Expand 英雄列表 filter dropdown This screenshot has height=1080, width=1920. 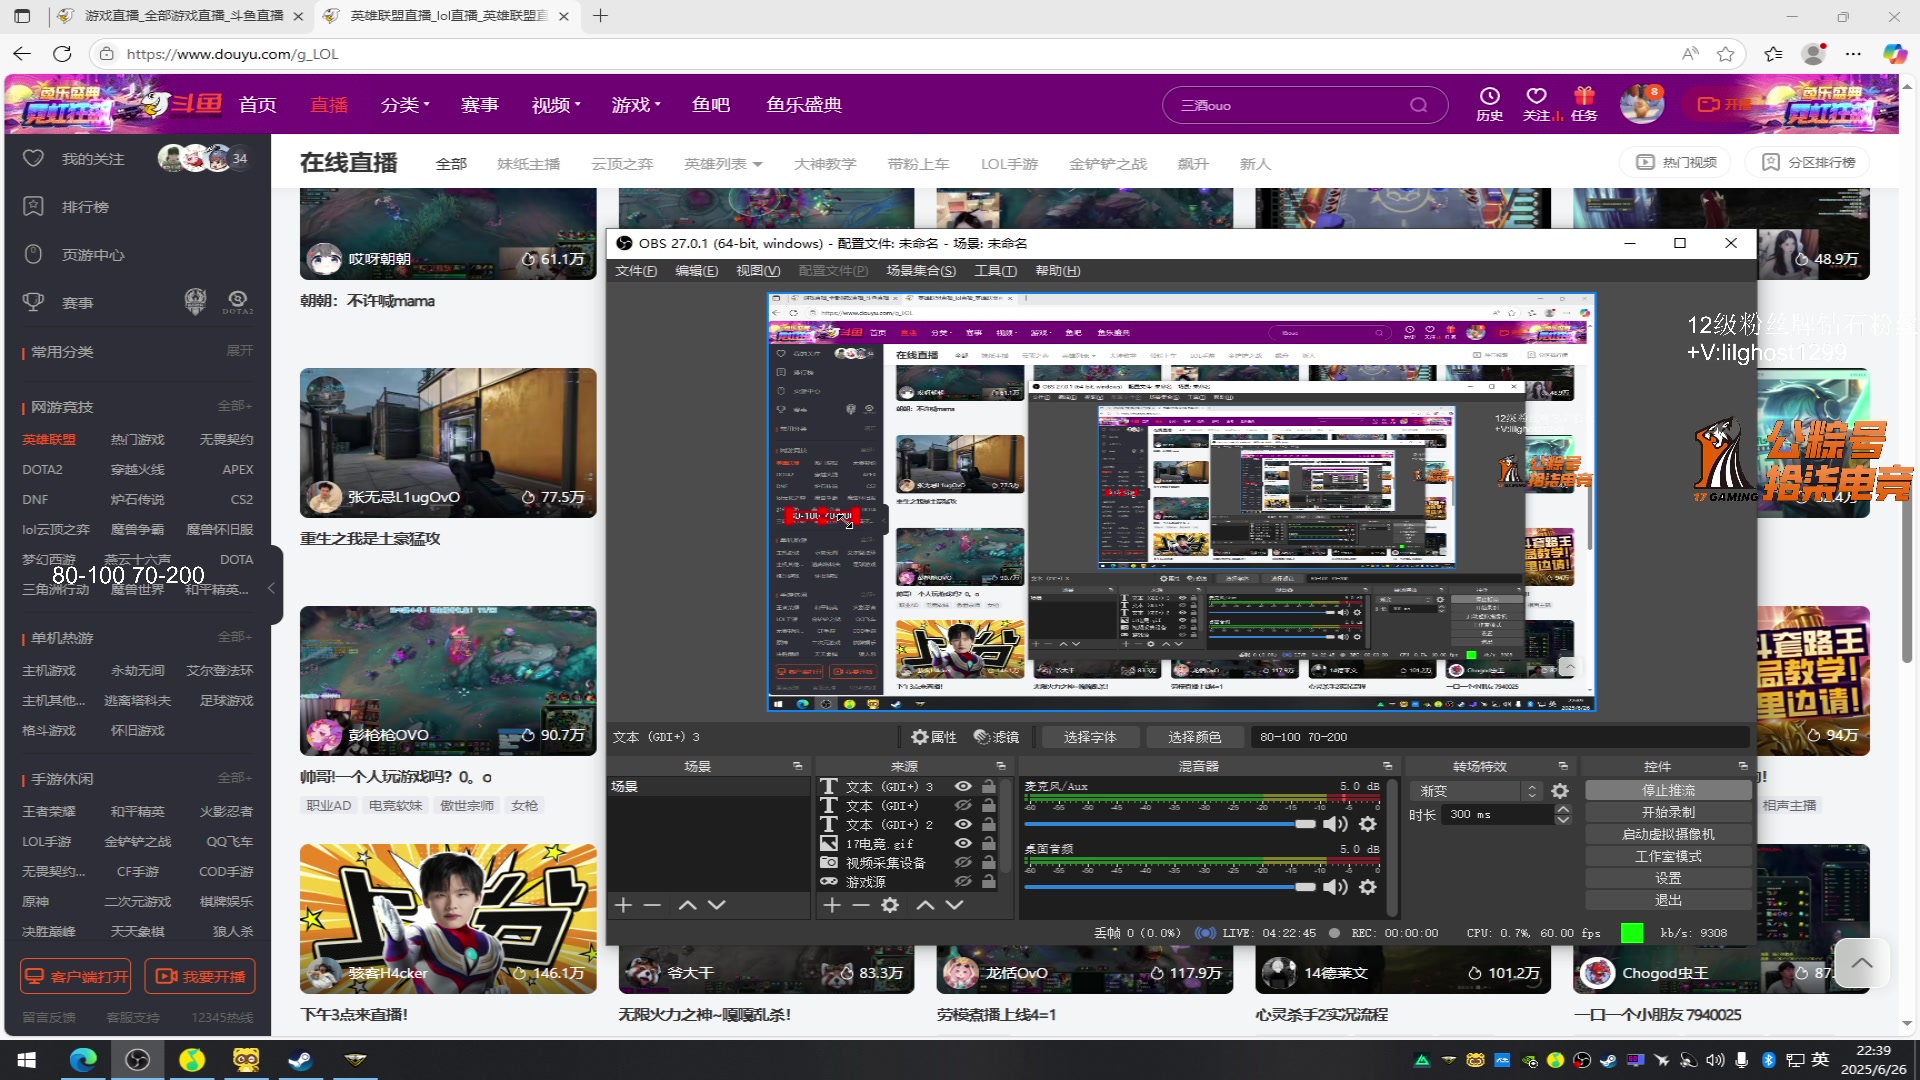(x=723, y=164)
